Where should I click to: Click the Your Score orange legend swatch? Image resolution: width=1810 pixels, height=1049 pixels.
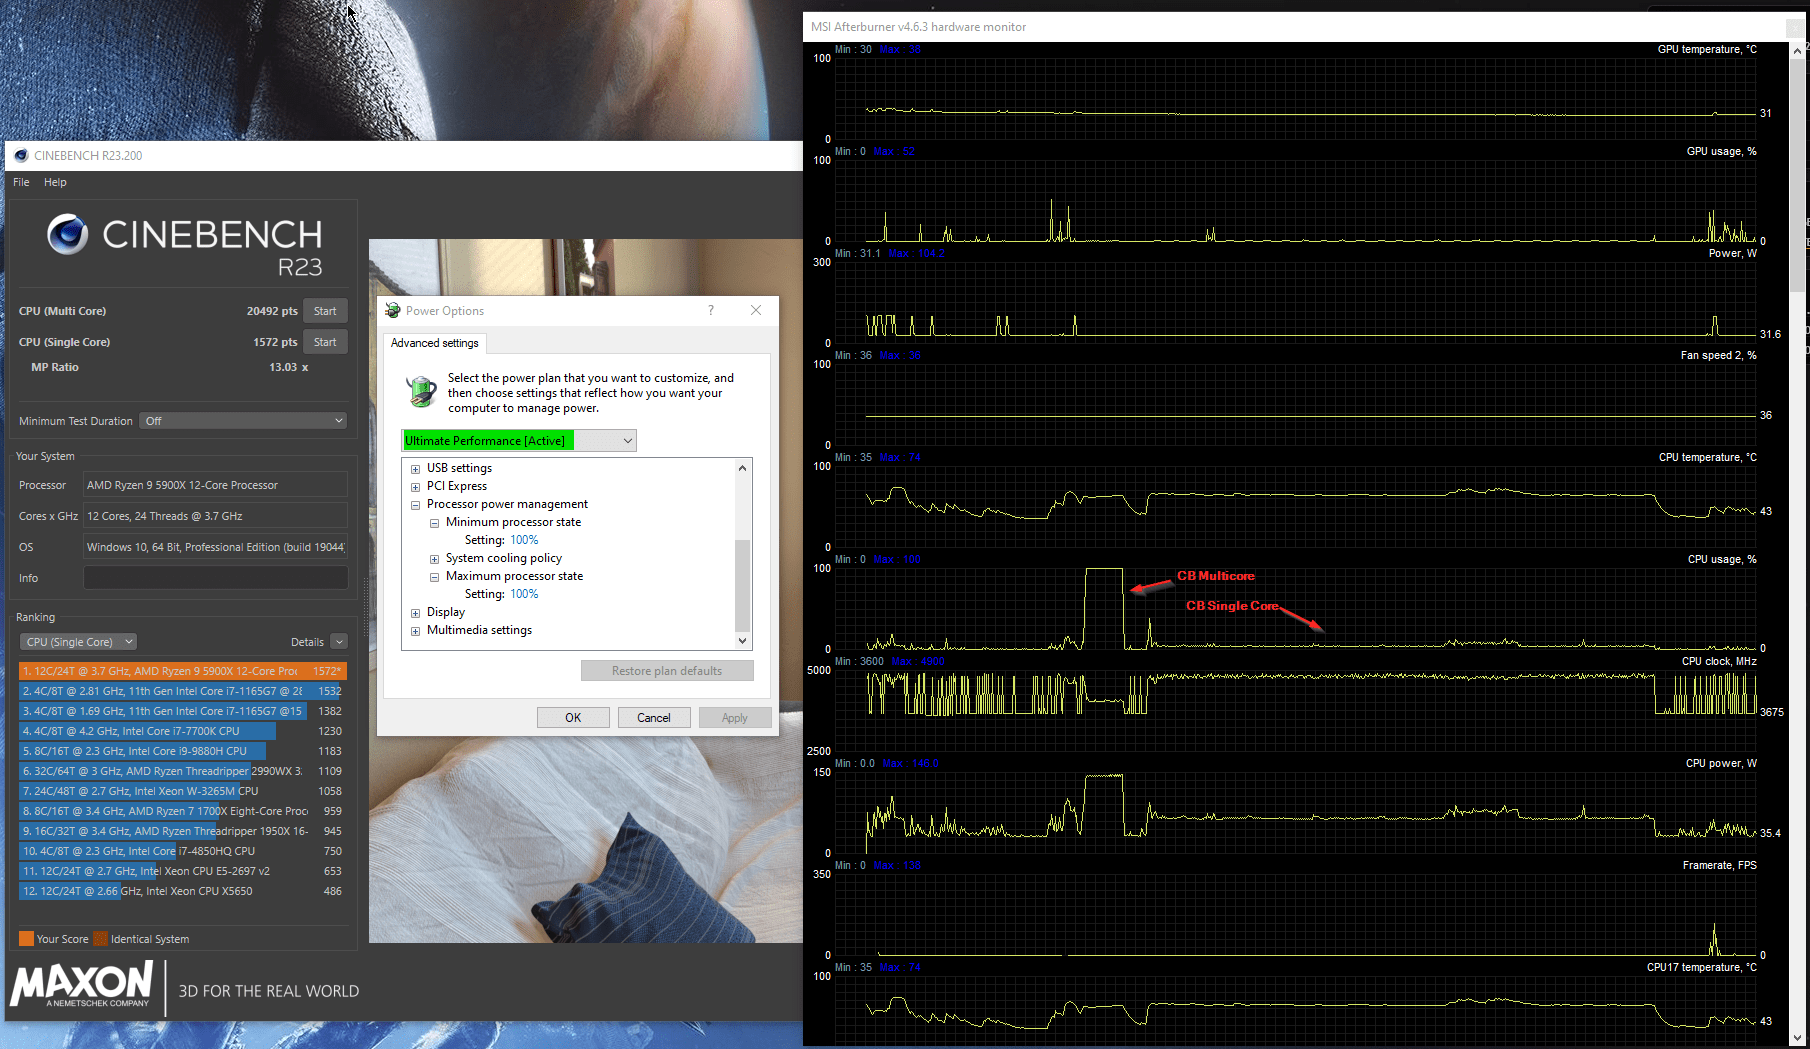click(x=26, y=939)
